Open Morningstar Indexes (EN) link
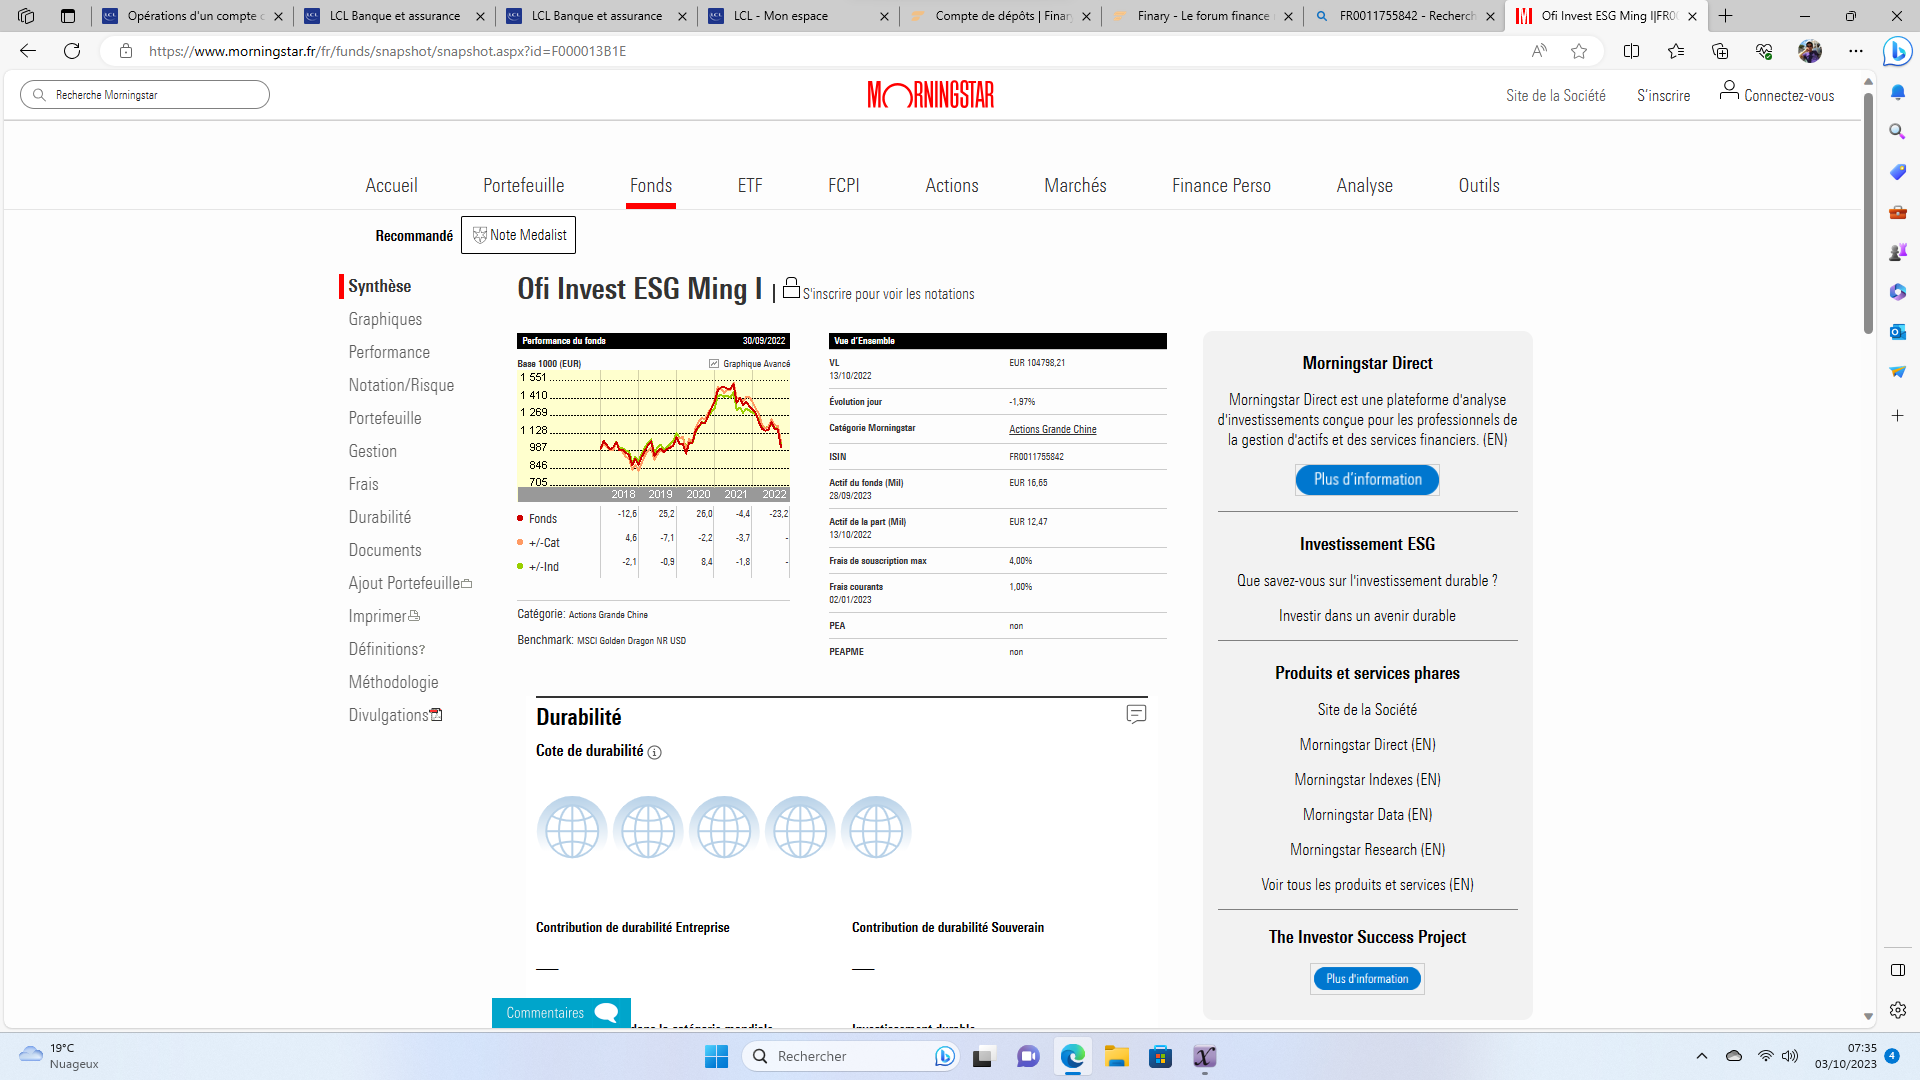 pyautogui.click(x=1367, y=780)
